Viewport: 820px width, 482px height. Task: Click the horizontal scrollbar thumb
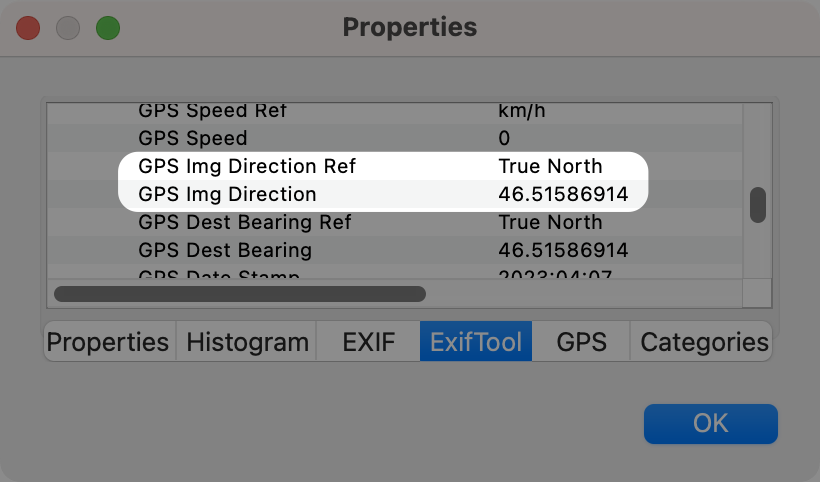[x=240, y=294]
